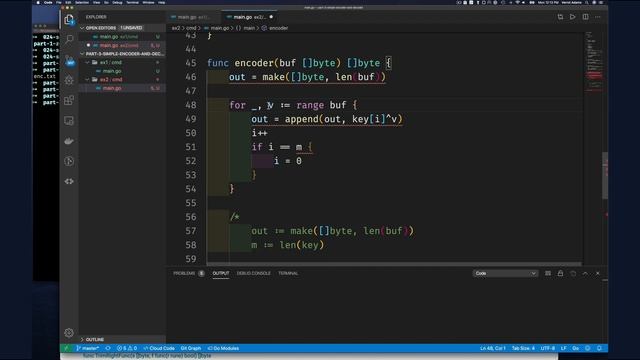Open errors and warnings count in status bar
Image resolution: width=640 pixels, height=360 pixels.
pos(127,348)
